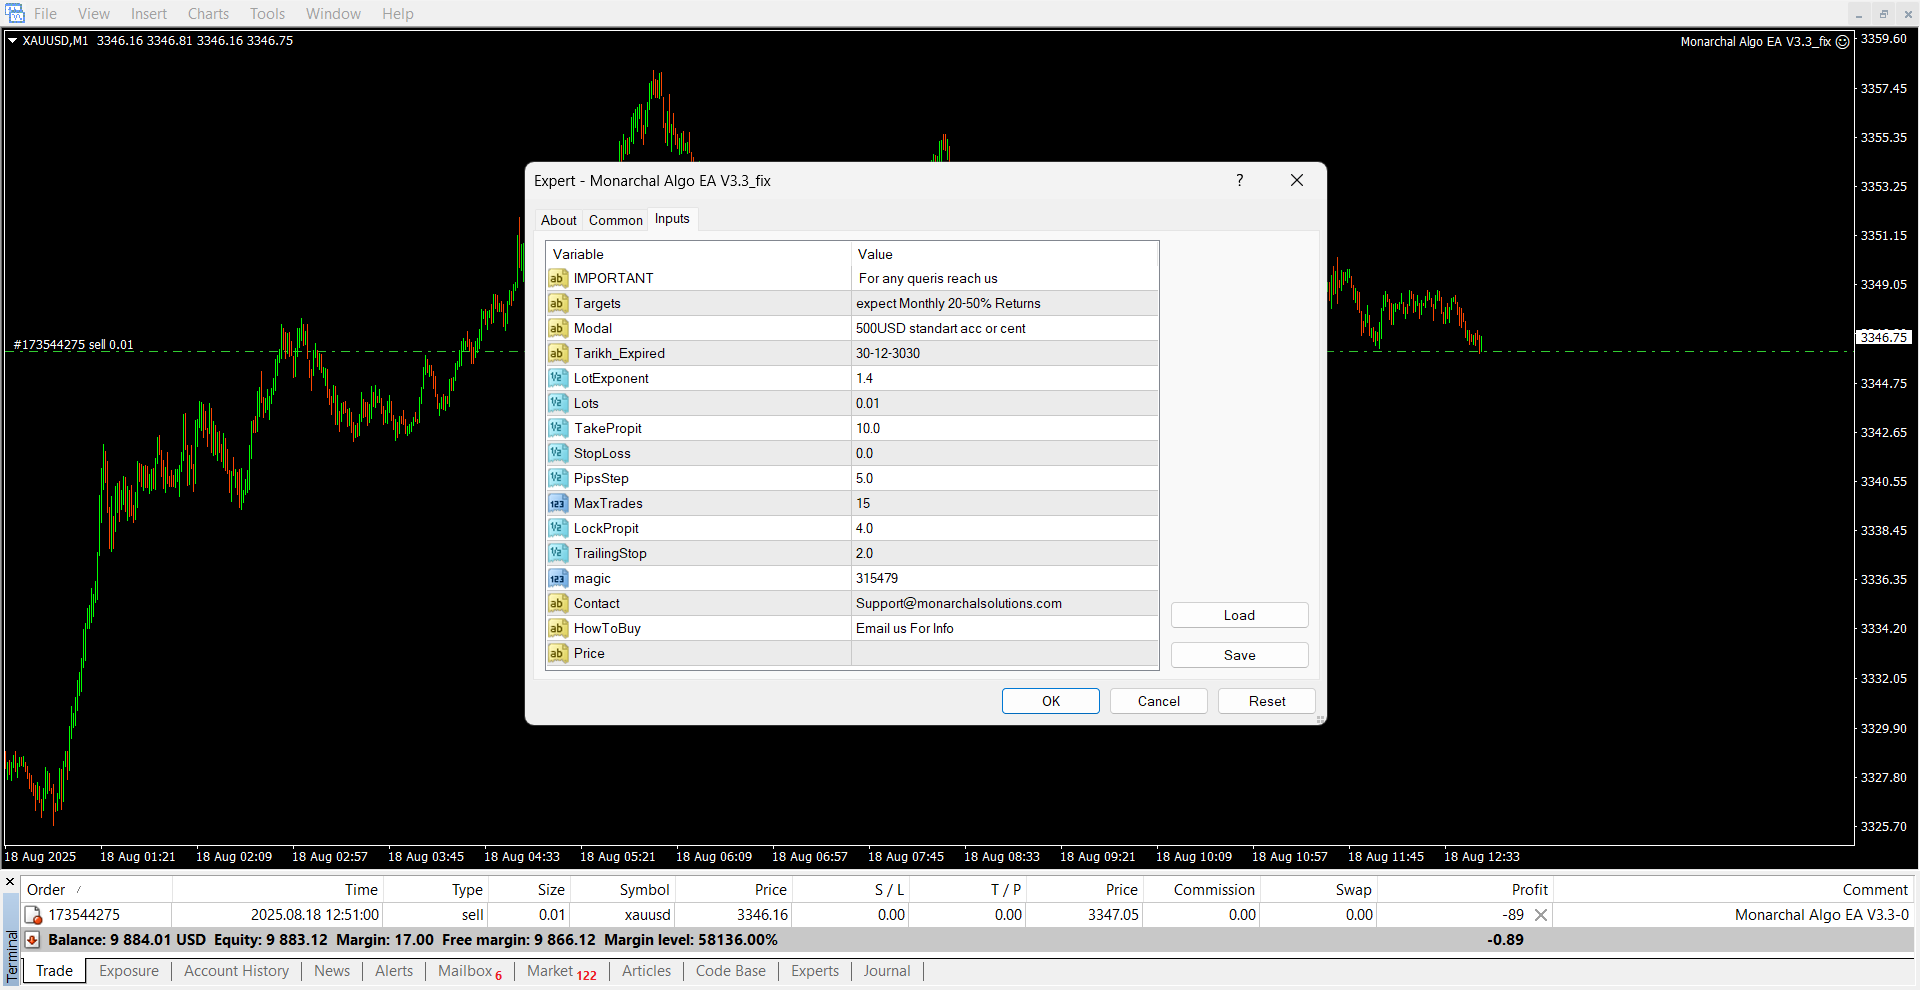Click the Modal row string icon

(x=558, y=328)
